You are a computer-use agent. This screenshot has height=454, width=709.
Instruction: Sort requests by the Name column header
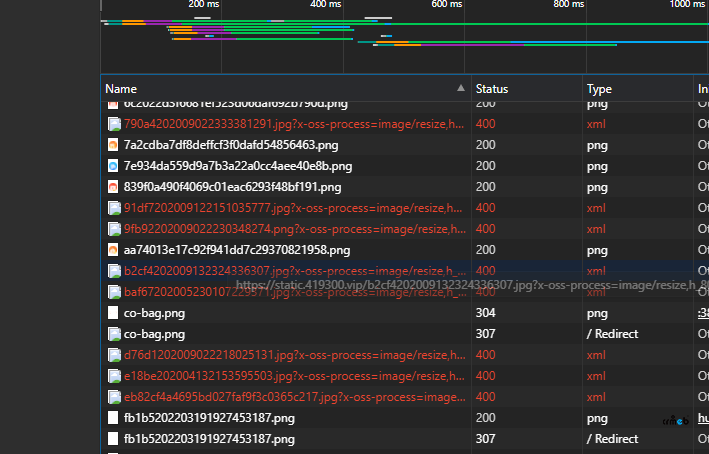[x=286, y=89]
